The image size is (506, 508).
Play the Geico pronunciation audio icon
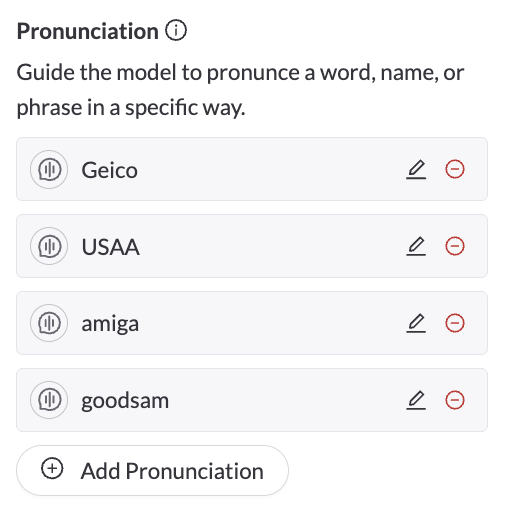pos(49,169)
